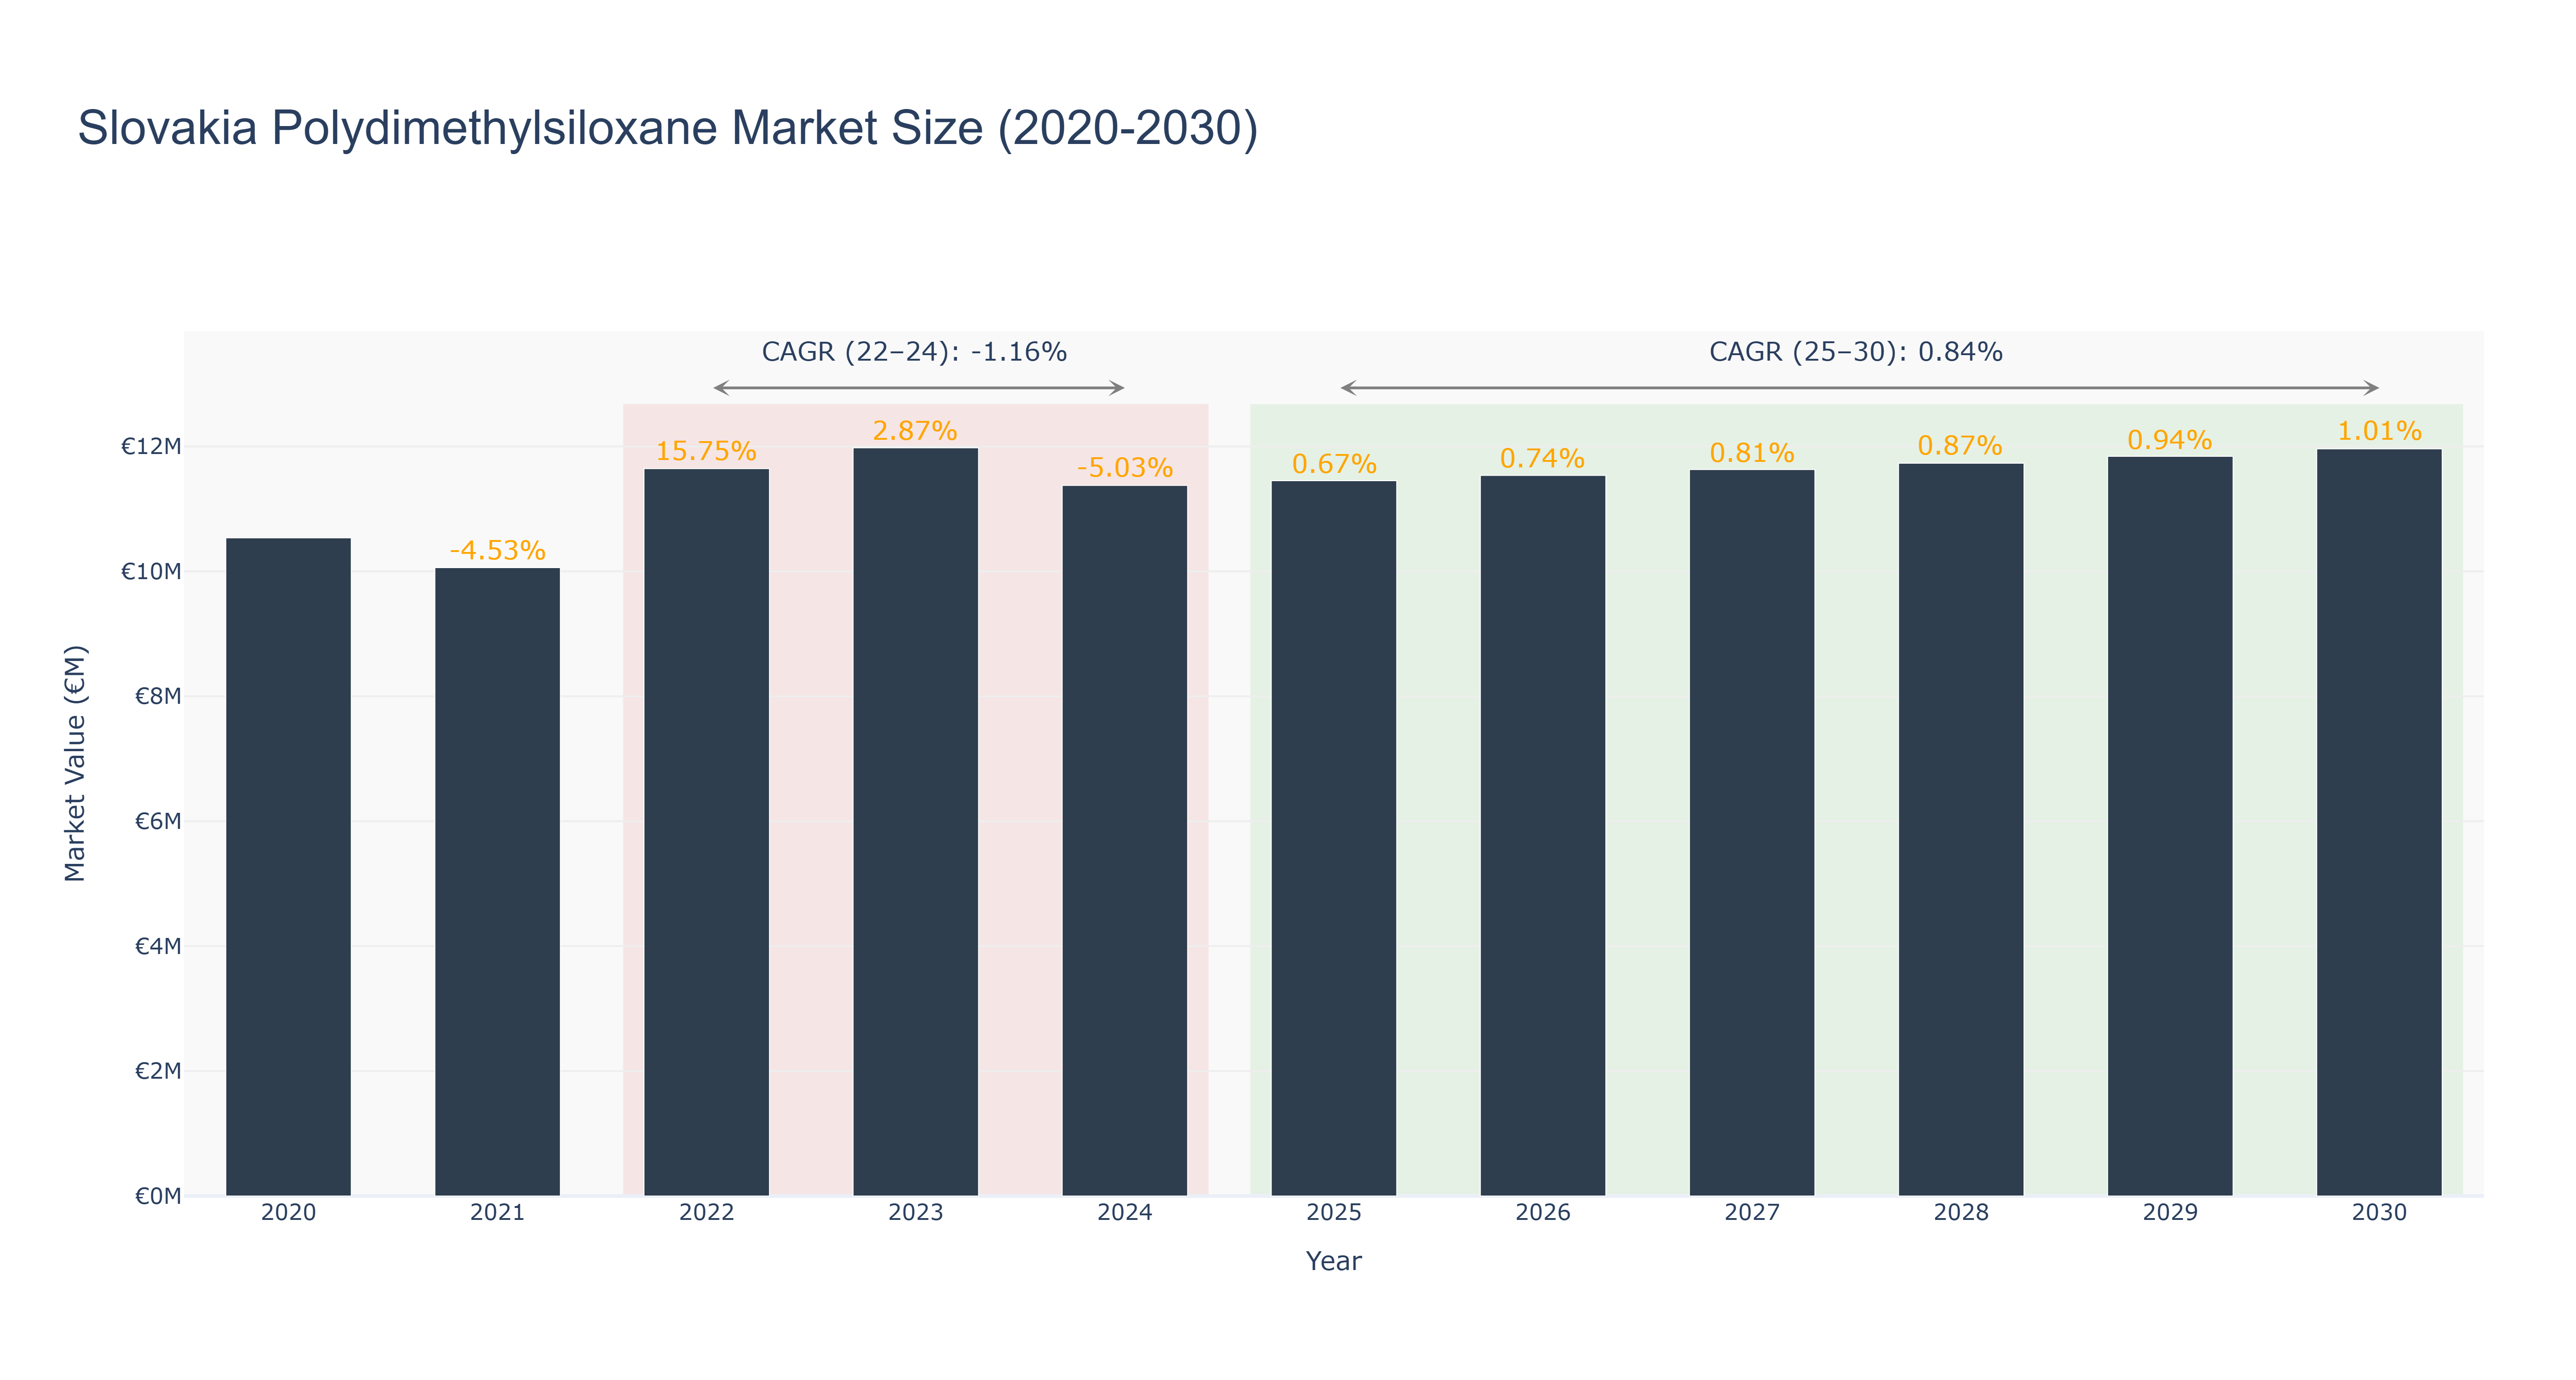Click the '0.74%' growth label
Viewport: 2576px width, 1380px height.
(1542, 459)
